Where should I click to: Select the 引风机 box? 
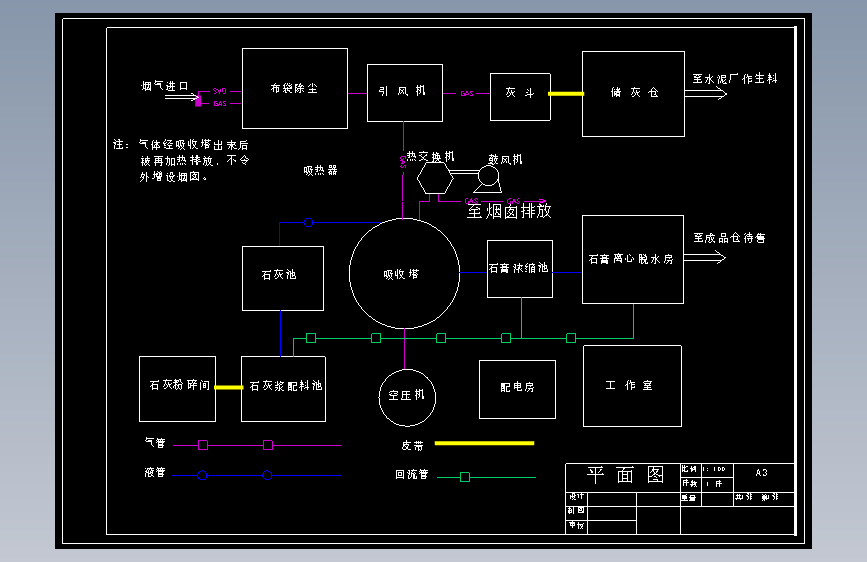point(405,93)
